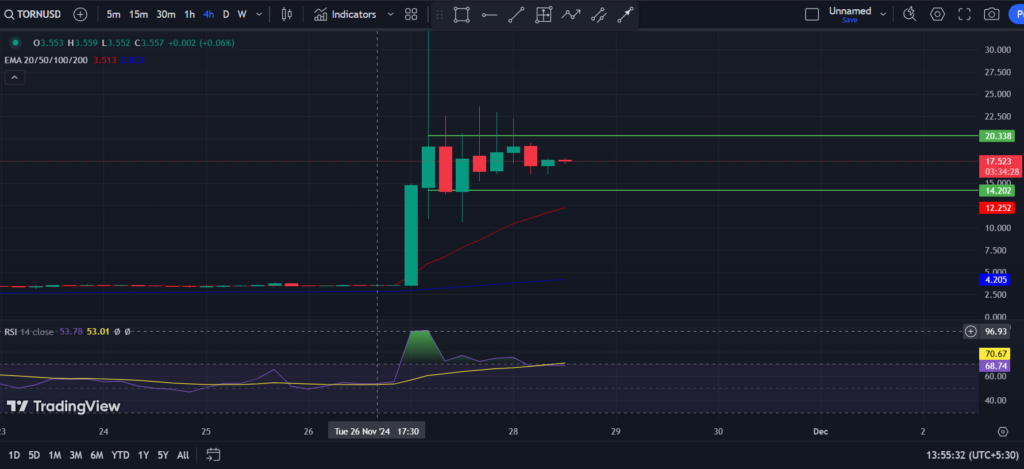Click the 17.523 current price label

[x=999, y=166]
